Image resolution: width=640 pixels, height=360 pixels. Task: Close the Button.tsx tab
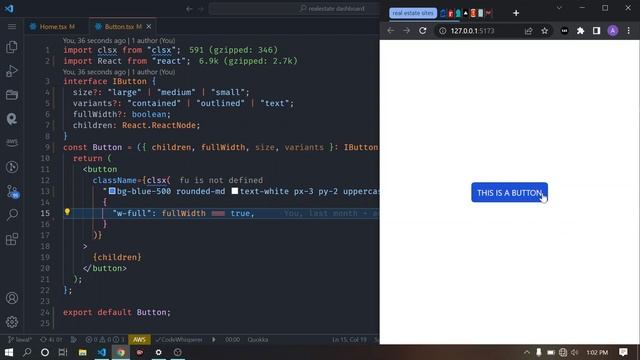149,27
